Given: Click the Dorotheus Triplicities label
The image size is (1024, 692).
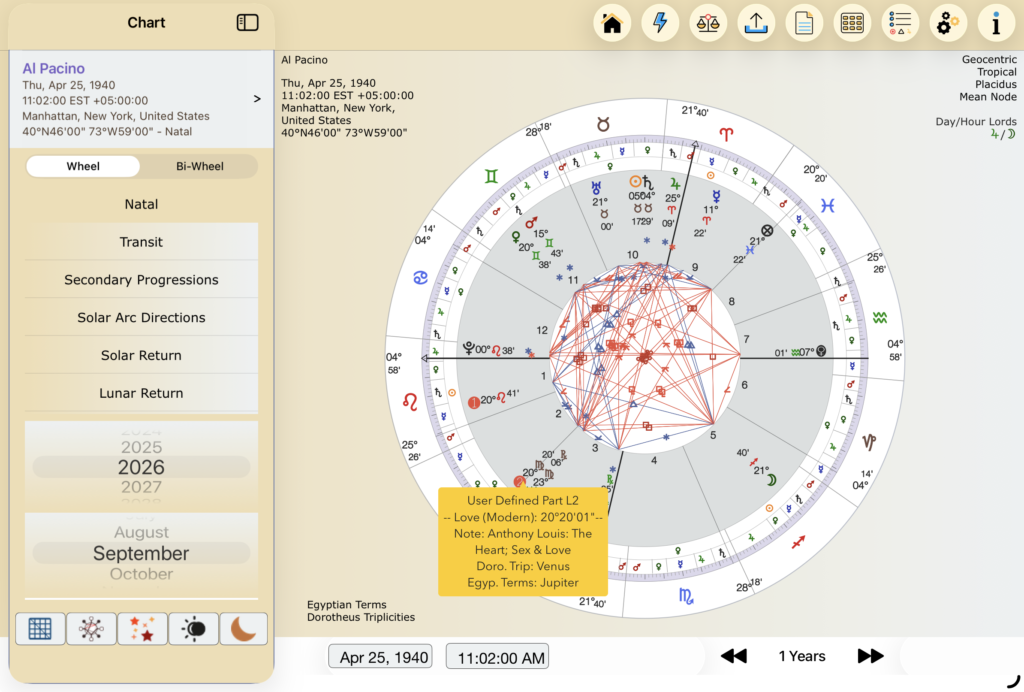Looking at the screenshot, I should 360,617.
